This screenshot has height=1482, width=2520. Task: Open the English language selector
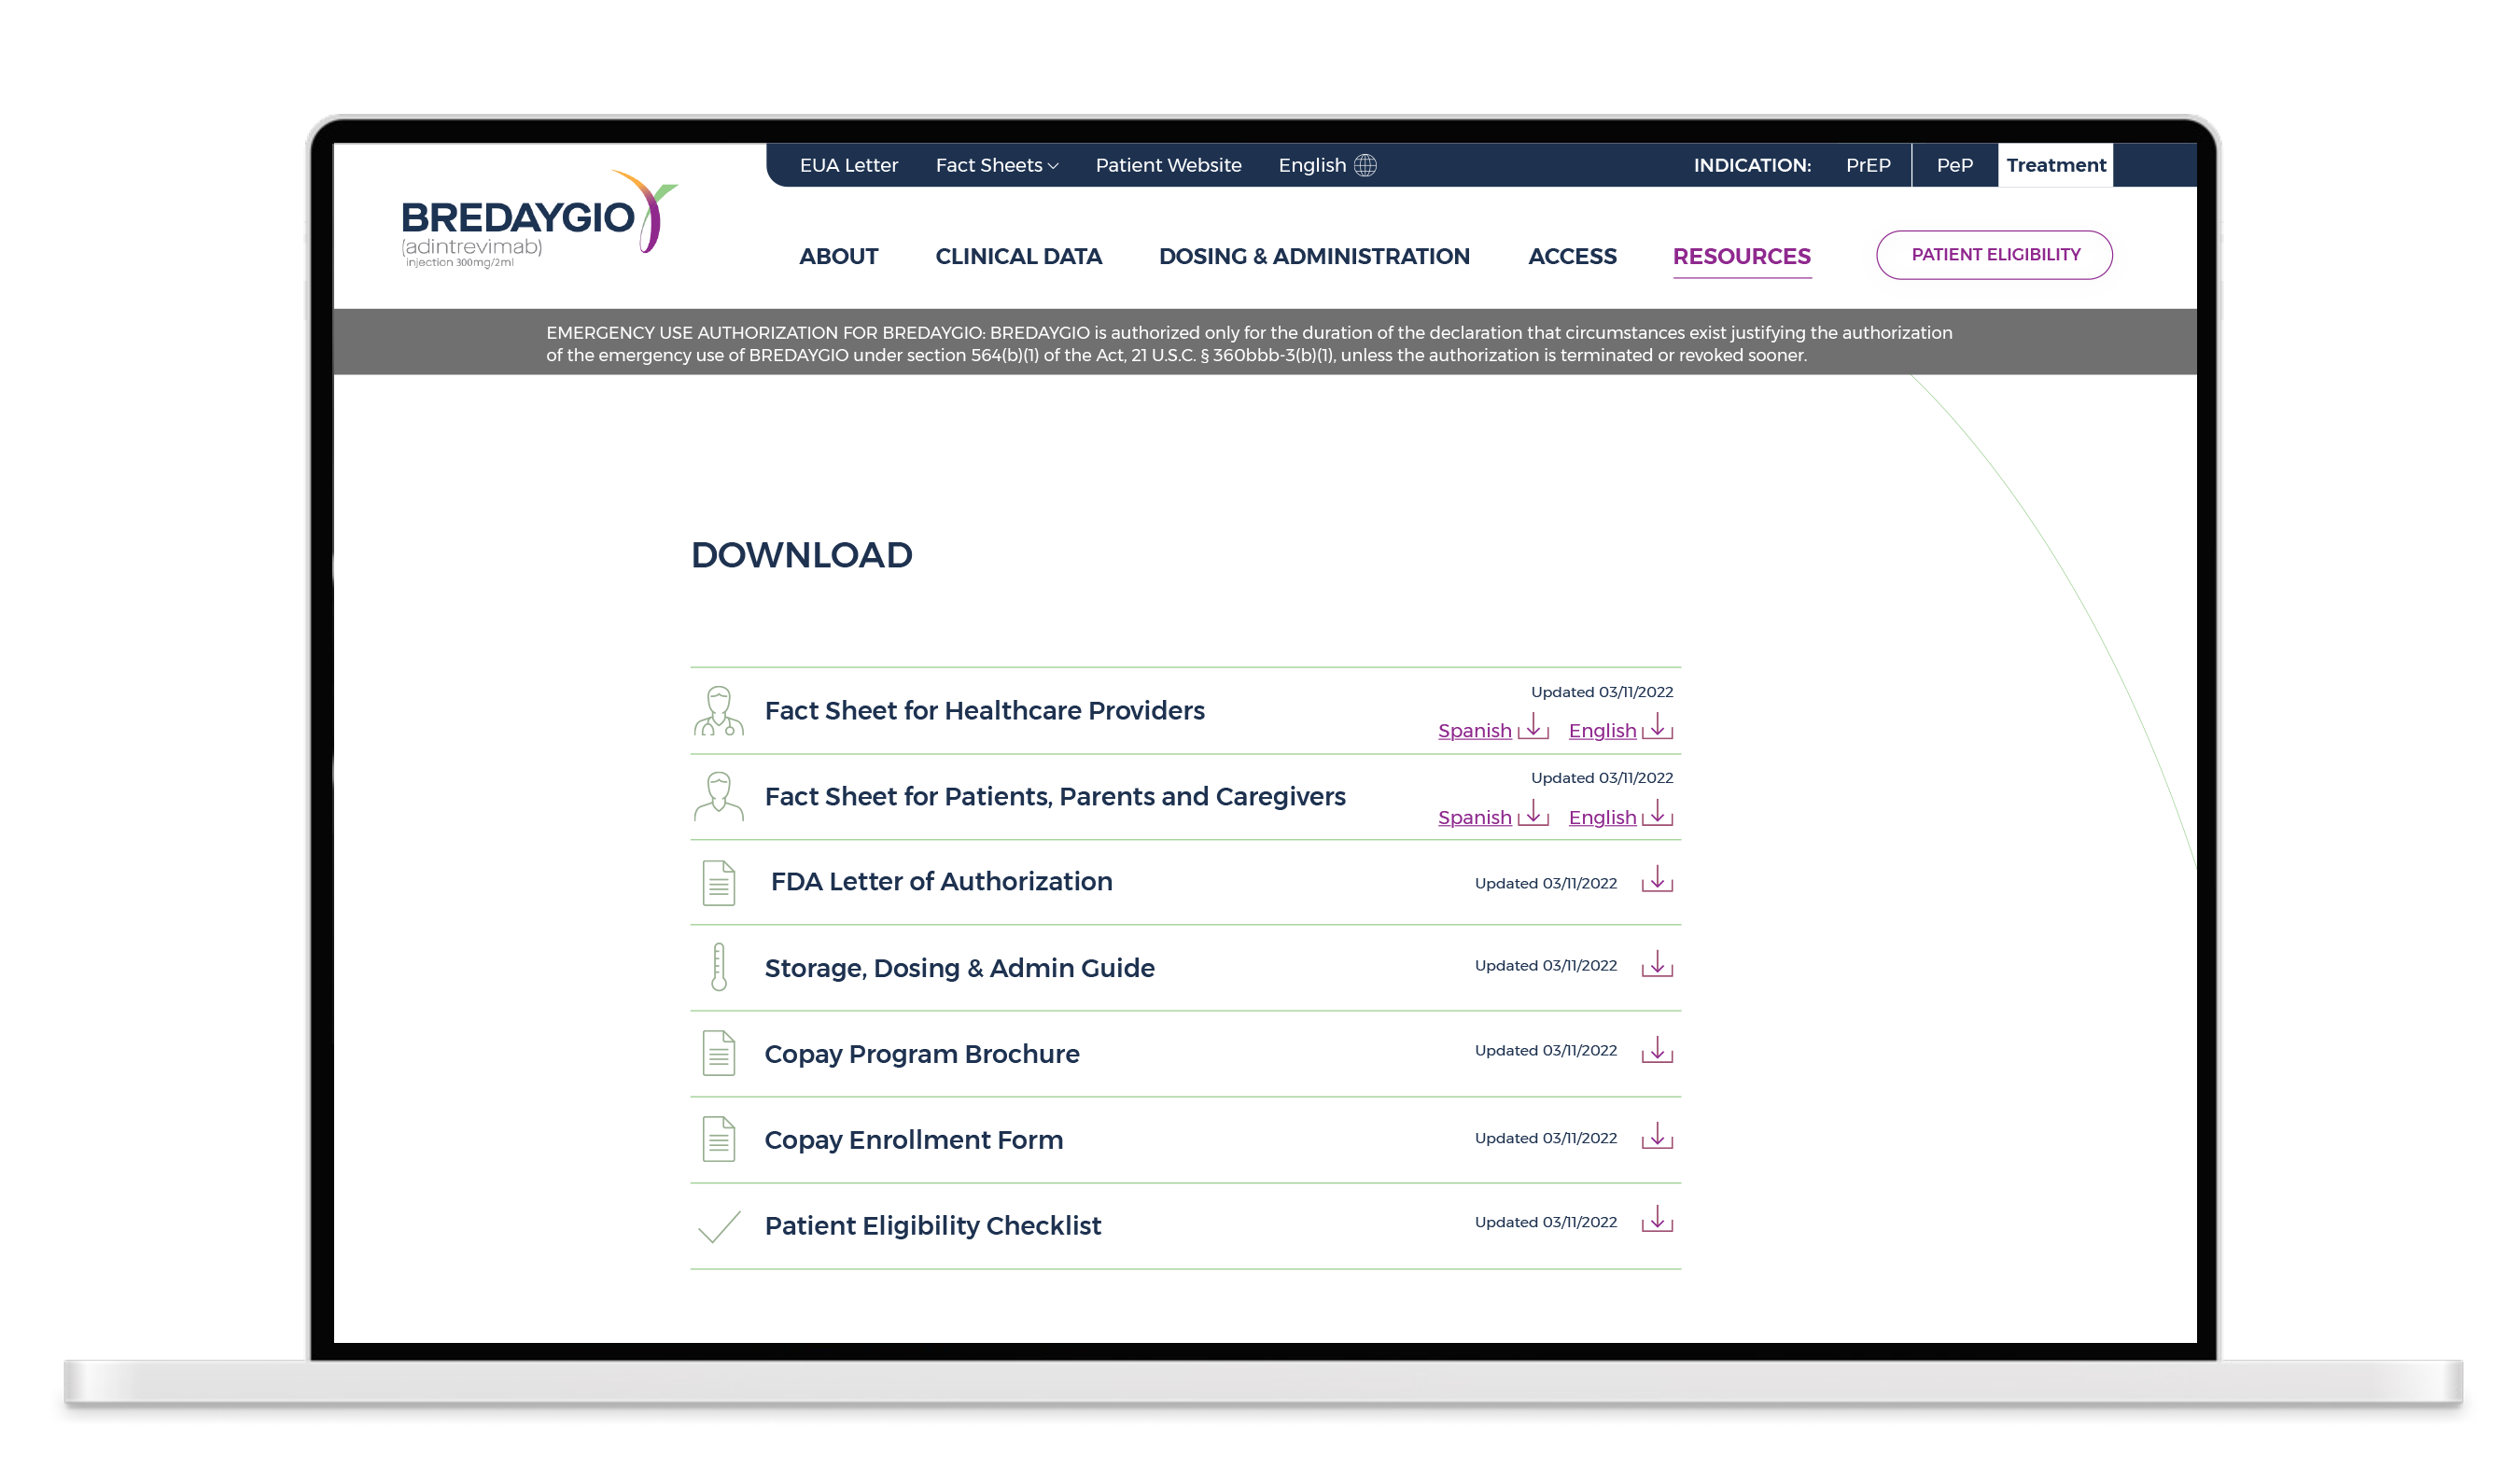(1312, 165)
